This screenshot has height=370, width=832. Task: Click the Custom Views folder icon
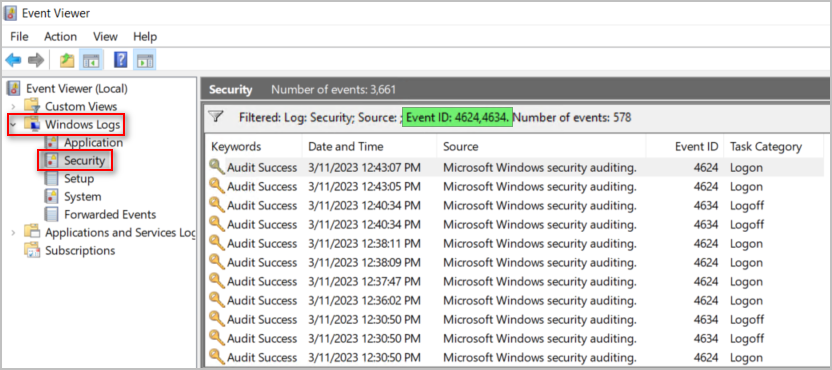tap(32, 106)
